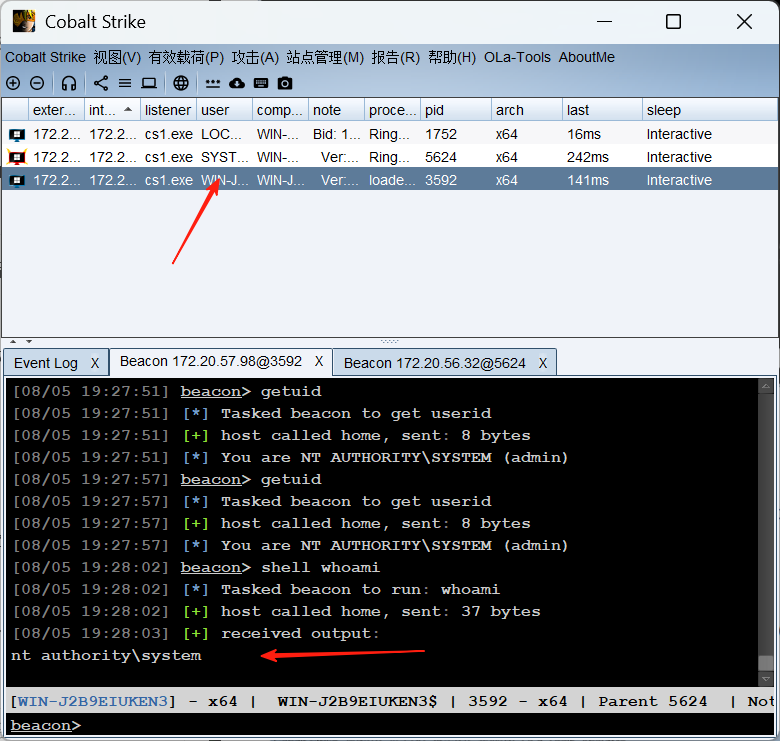This screenshot has height=741, width=780.
Task: Sort by the internal column header
Action: pyautogui.click(x=112, y=110)
